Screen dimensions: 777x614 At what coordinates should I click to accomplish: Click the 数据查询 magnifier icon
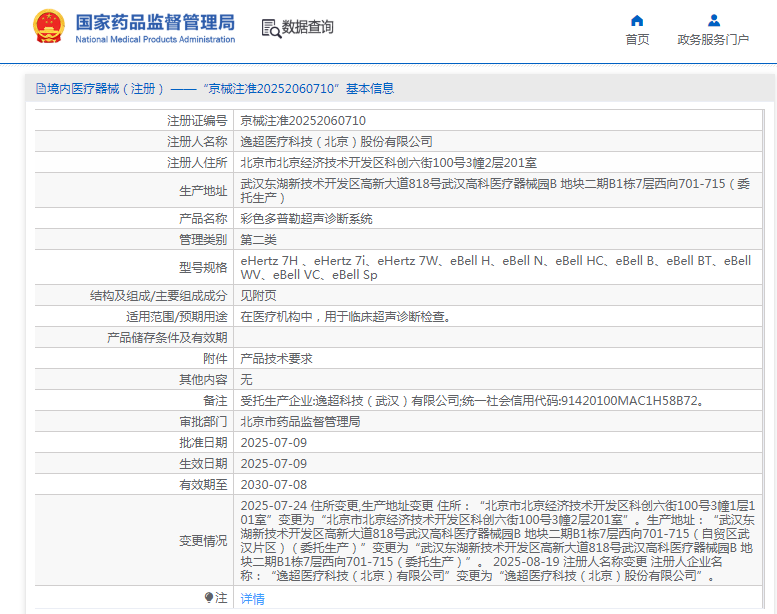(x=270, y=28)
